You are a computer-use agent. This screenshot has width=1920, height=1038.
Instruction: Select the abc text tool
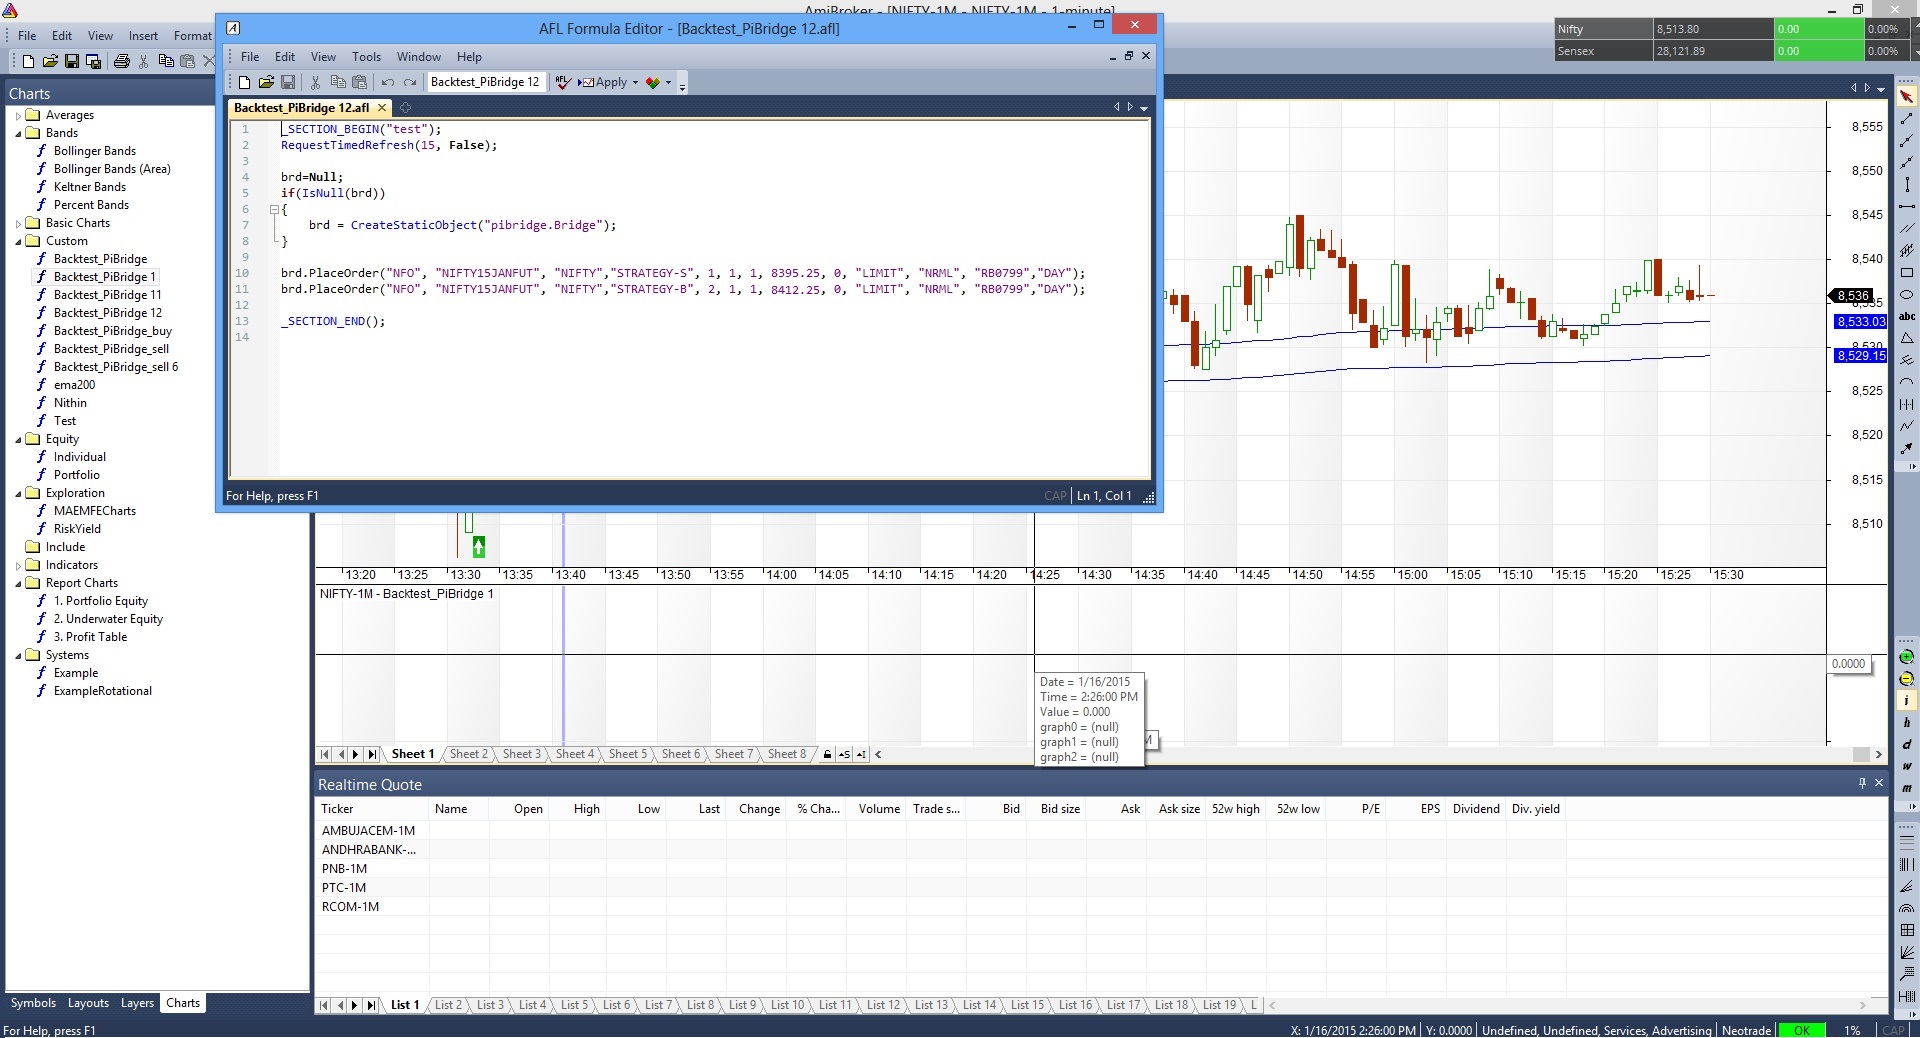[1906, 317]
